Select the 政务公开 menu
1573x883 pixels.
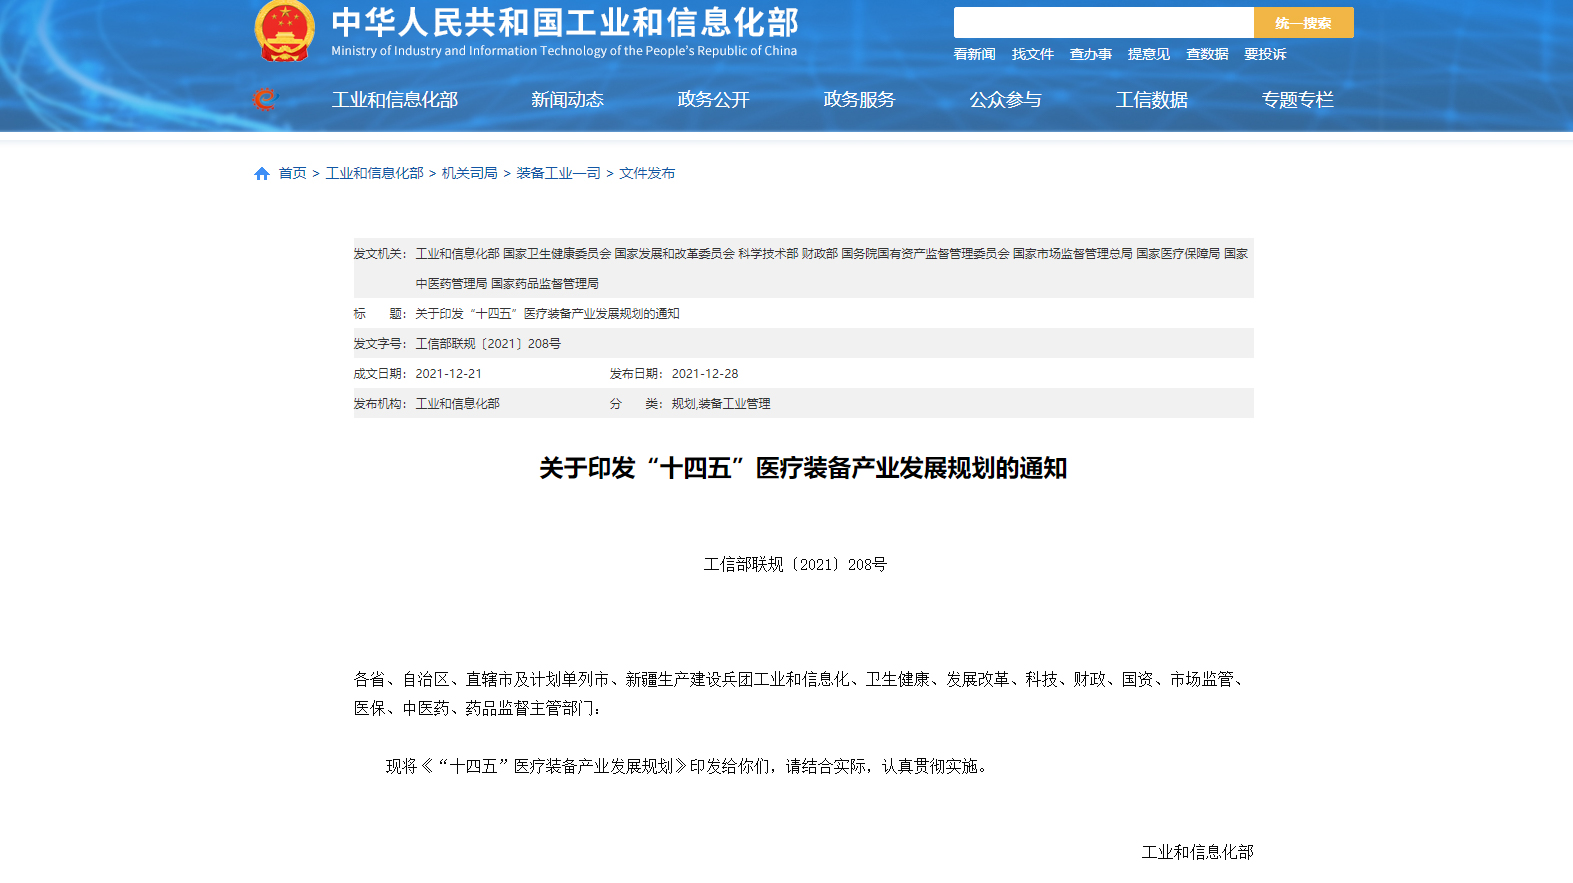[x=713, y=100]
